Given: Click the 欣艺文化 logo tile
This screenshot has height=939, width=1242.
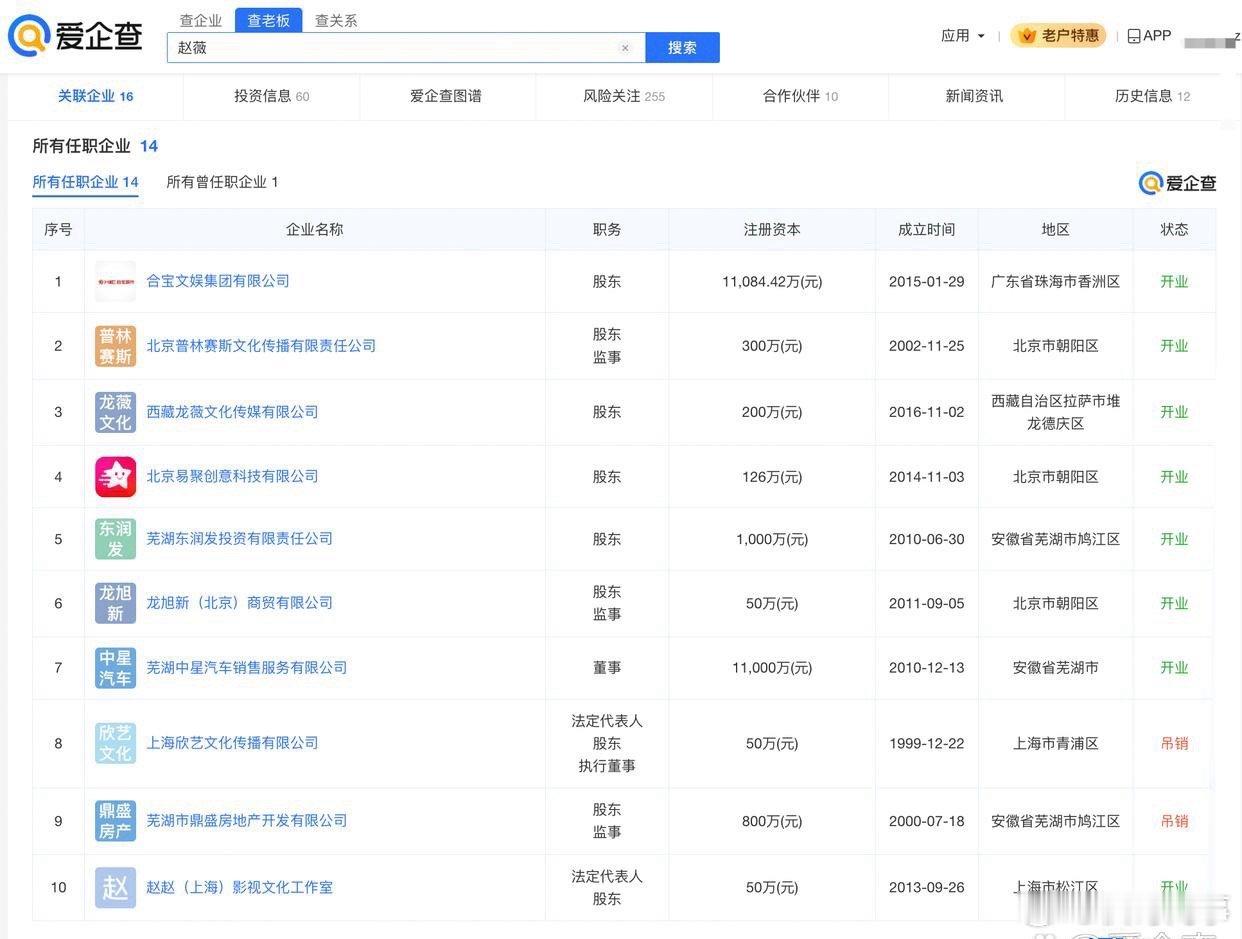Looking at the screenshot, I should click(115, 743).
